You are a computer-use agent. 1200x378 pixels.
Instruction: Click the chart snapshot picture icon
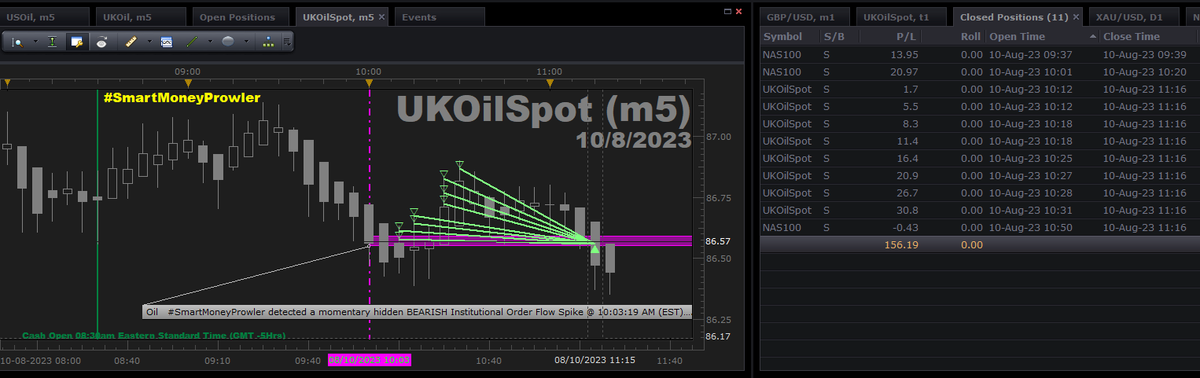[x=166, y=42]
